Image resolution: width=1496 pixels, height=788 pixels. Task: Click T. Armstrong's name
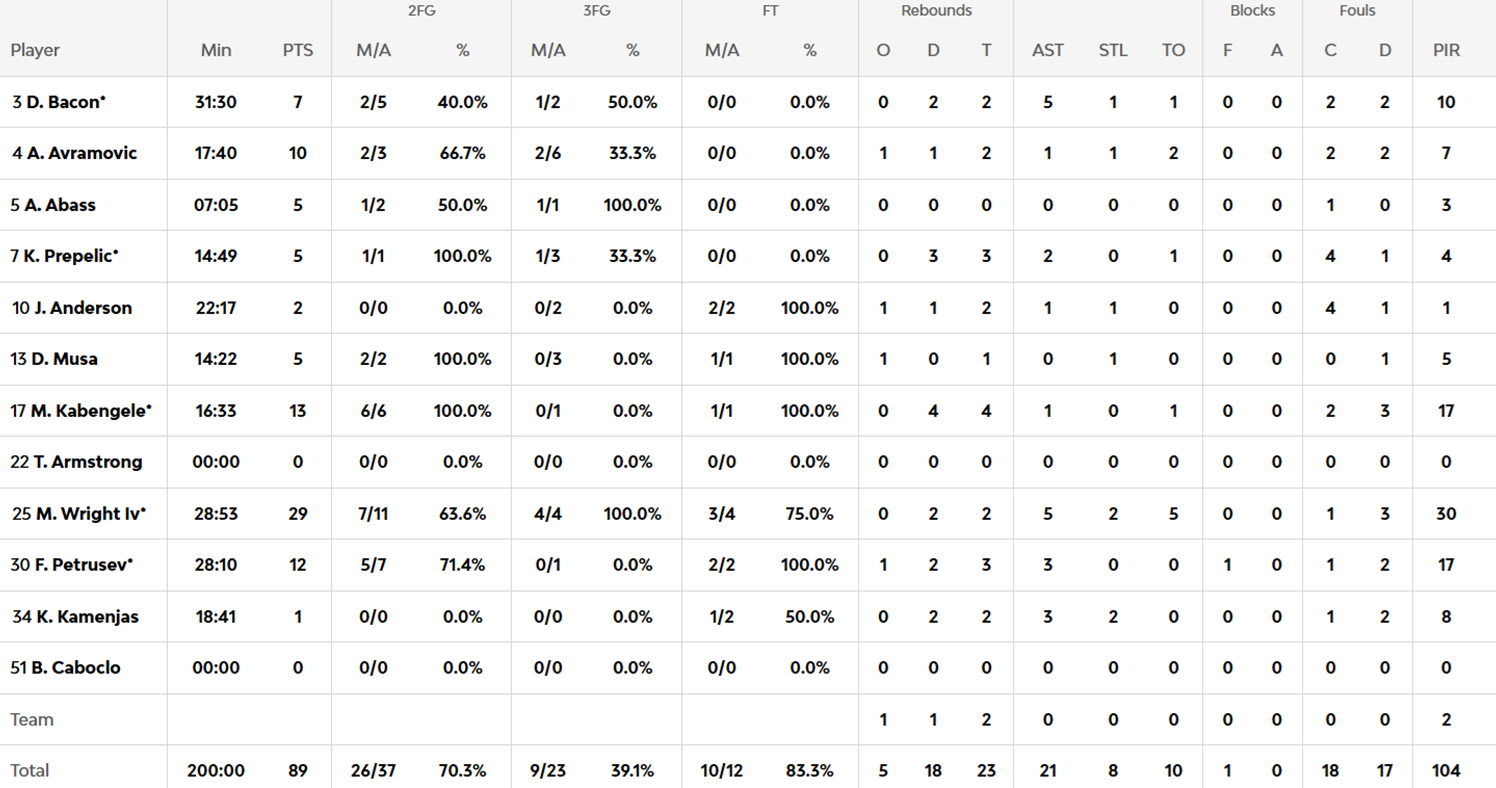[x=87, y=462]
